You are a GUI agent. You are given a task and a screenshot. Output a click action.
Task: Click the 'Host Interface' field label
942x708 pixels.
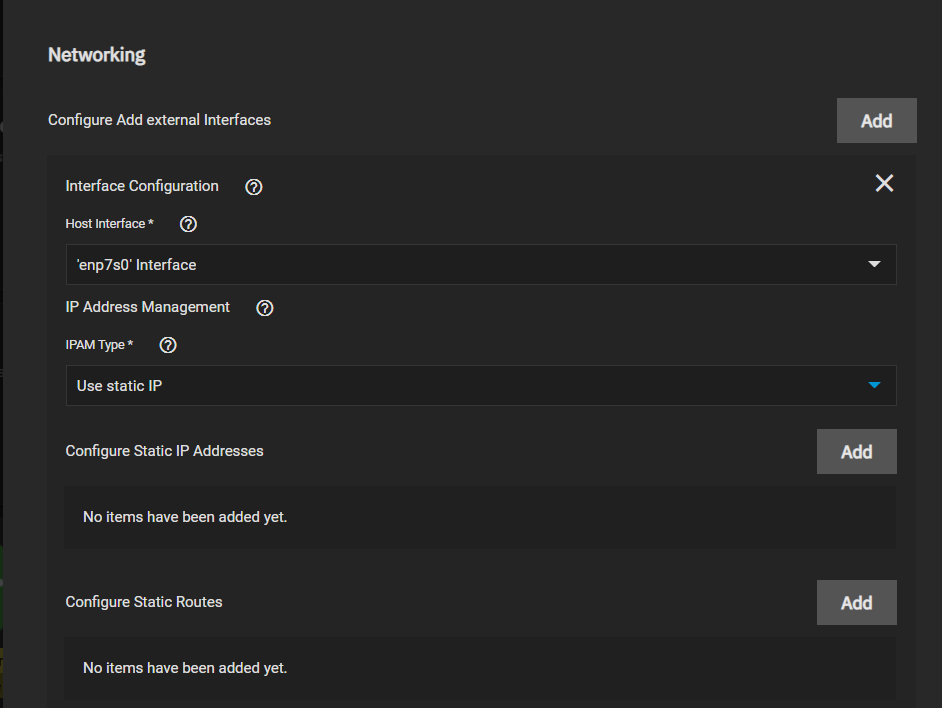coord(106,224)
